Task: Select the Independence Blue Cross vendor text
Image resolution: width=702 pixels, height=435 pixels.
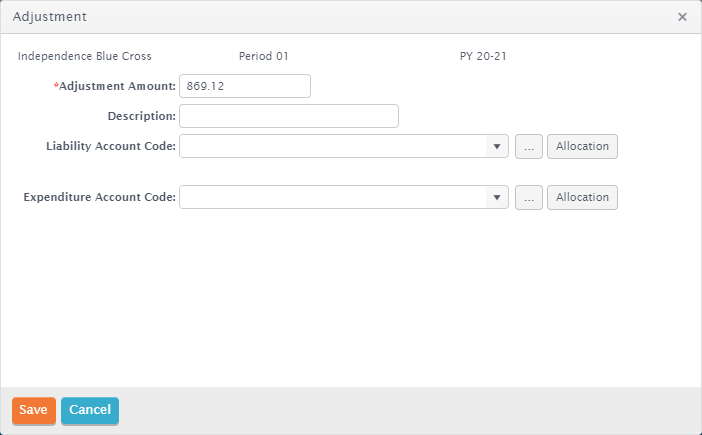Action: coord(85,56)
